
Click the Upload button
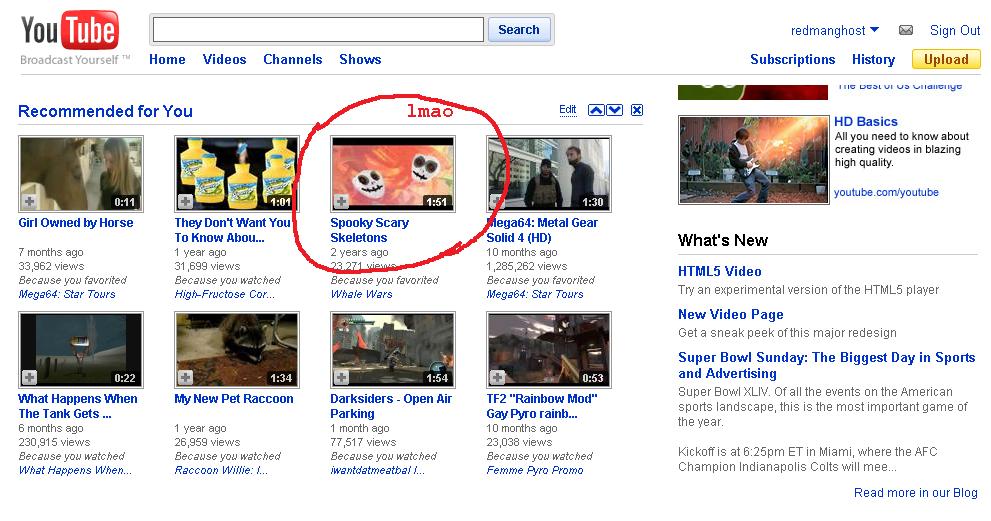click(946, 59)
